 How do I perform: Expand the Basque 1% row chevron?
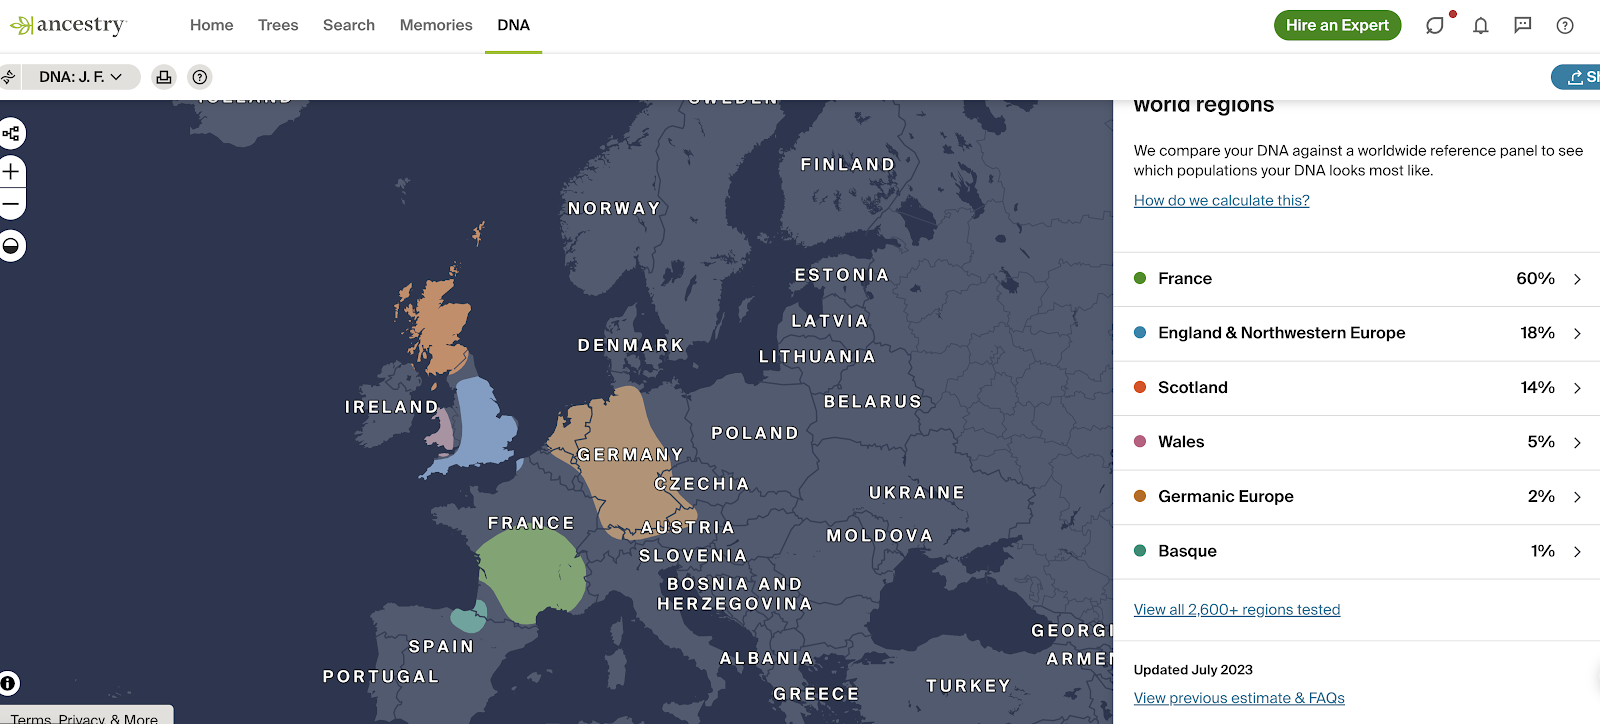[x=1577, y=552]
